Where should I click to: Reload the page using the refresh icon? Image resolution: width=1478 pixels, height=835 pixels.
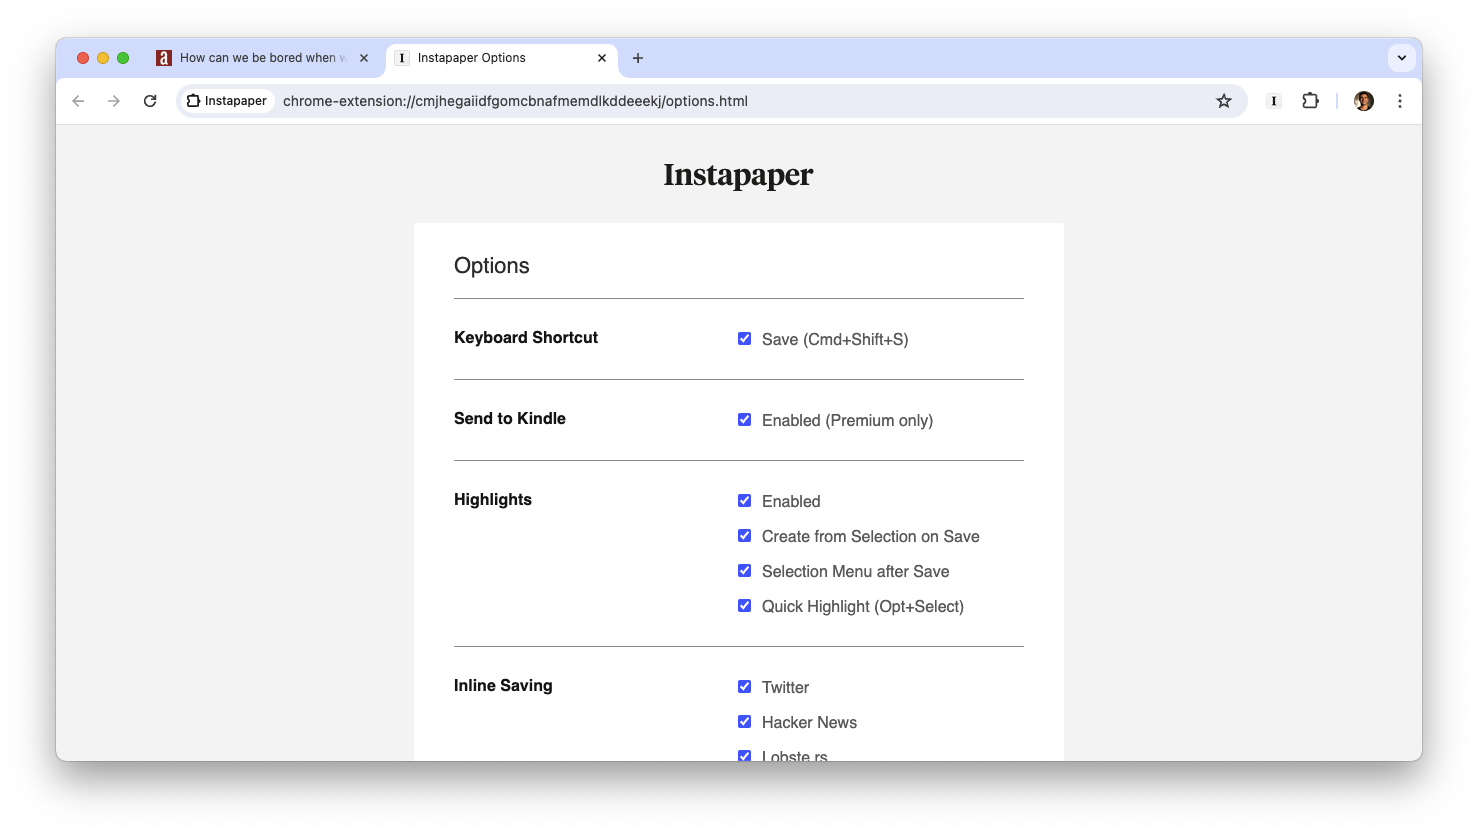click(x=150, y=101)
